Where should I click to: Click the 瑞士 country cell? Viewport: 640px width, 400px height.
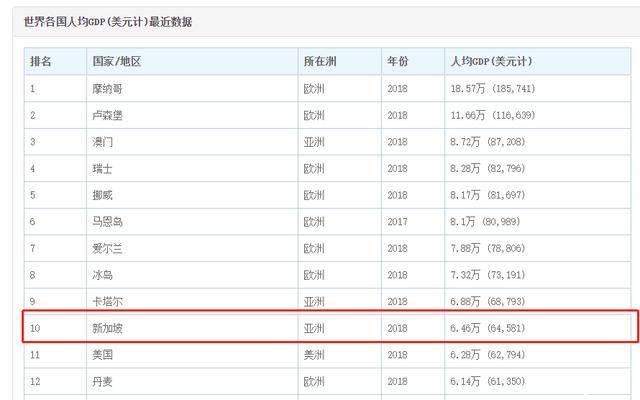click(x=103, y=168)
